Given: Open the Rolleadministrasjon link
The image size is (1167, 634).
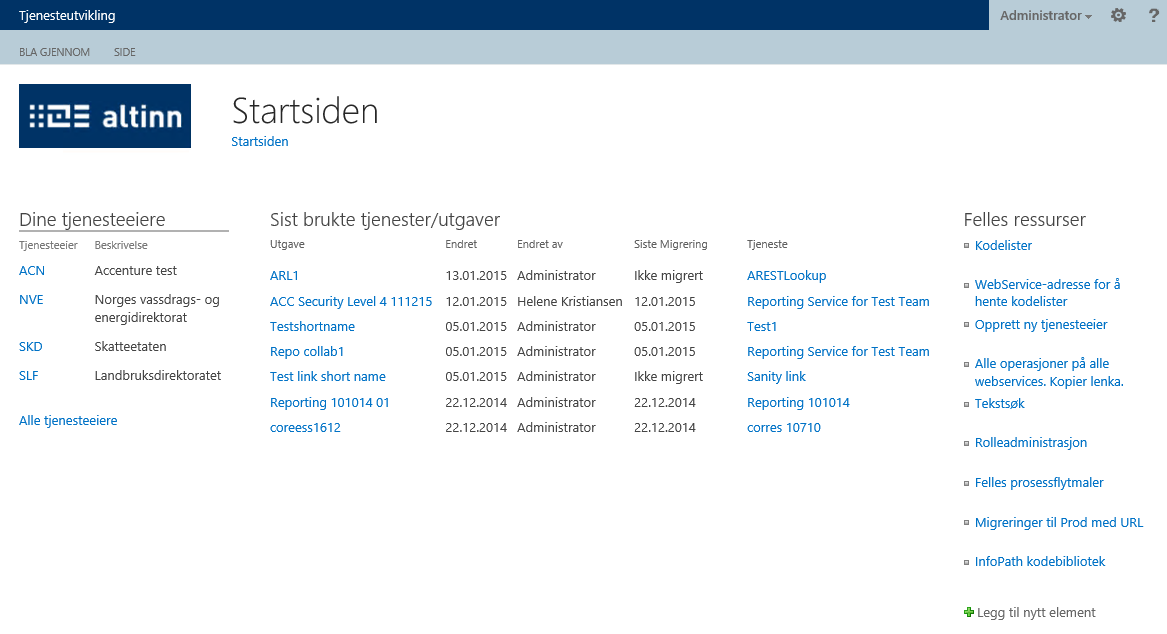Looking at the screenshot, I should pos(1031,443).
